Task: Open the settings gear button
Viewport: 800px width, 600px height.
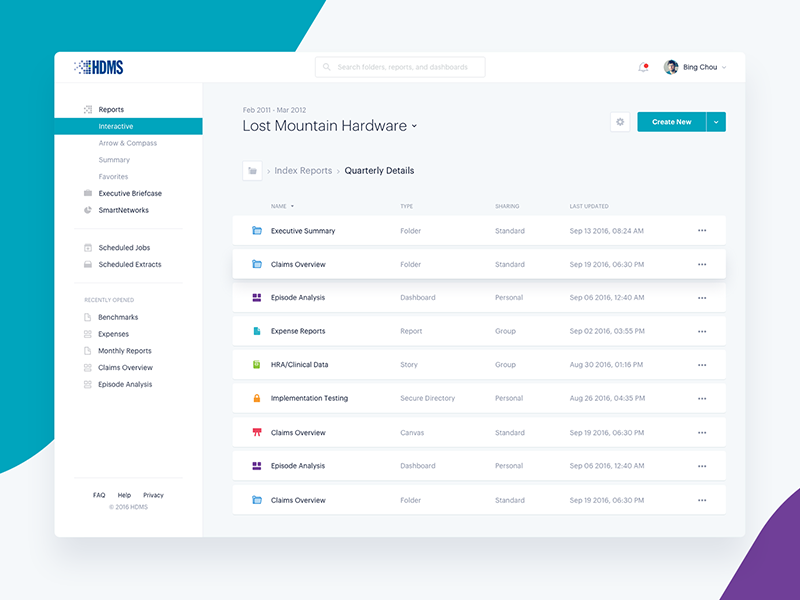Action: point(620,122)
